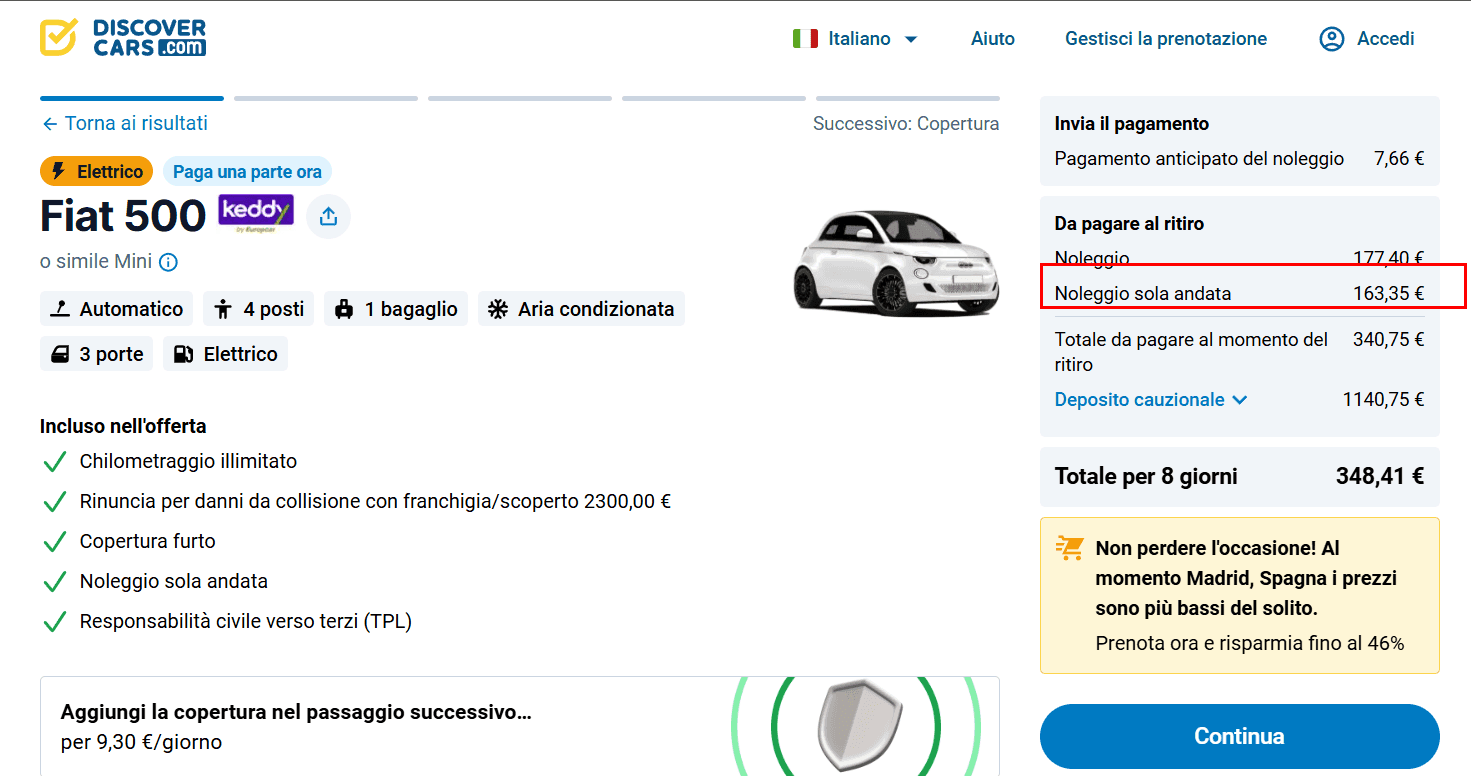Click the chevron next to Deposito cauzionale

pos(1240,400)
